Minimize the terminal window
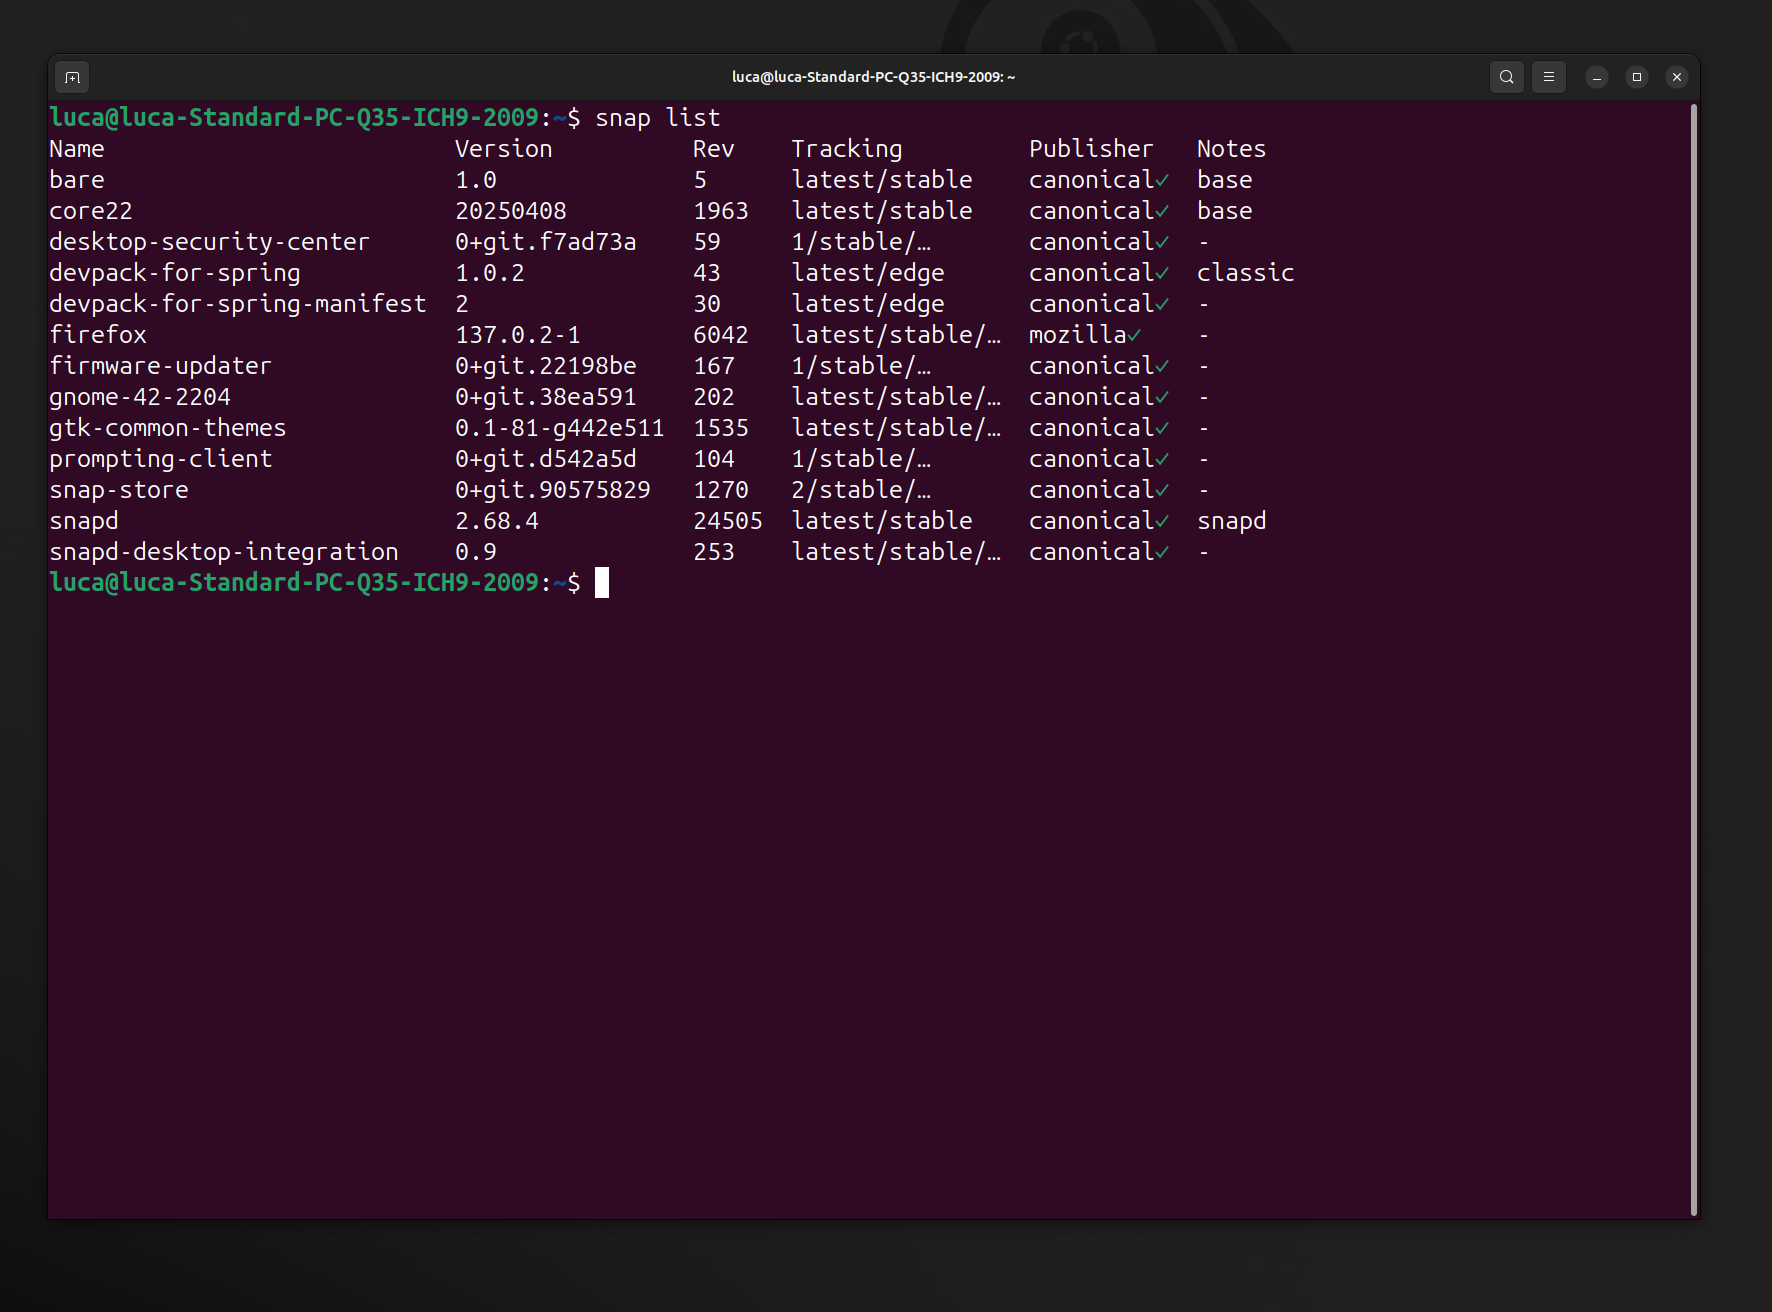The image size is (1772, 1312). click(1597, 77)
